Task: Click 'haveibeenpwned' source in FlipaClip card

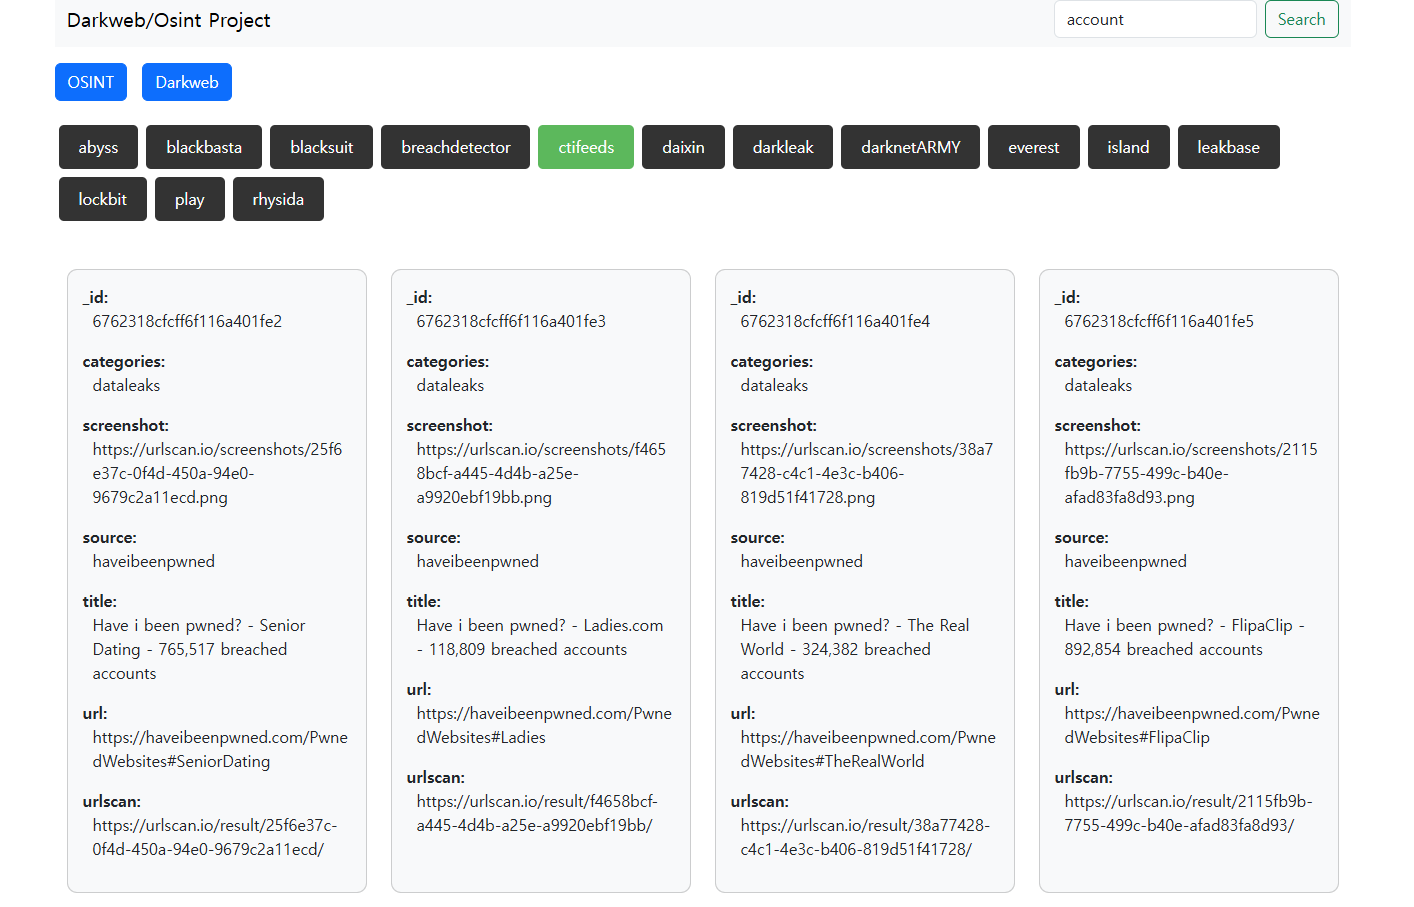Action: 1125,561
